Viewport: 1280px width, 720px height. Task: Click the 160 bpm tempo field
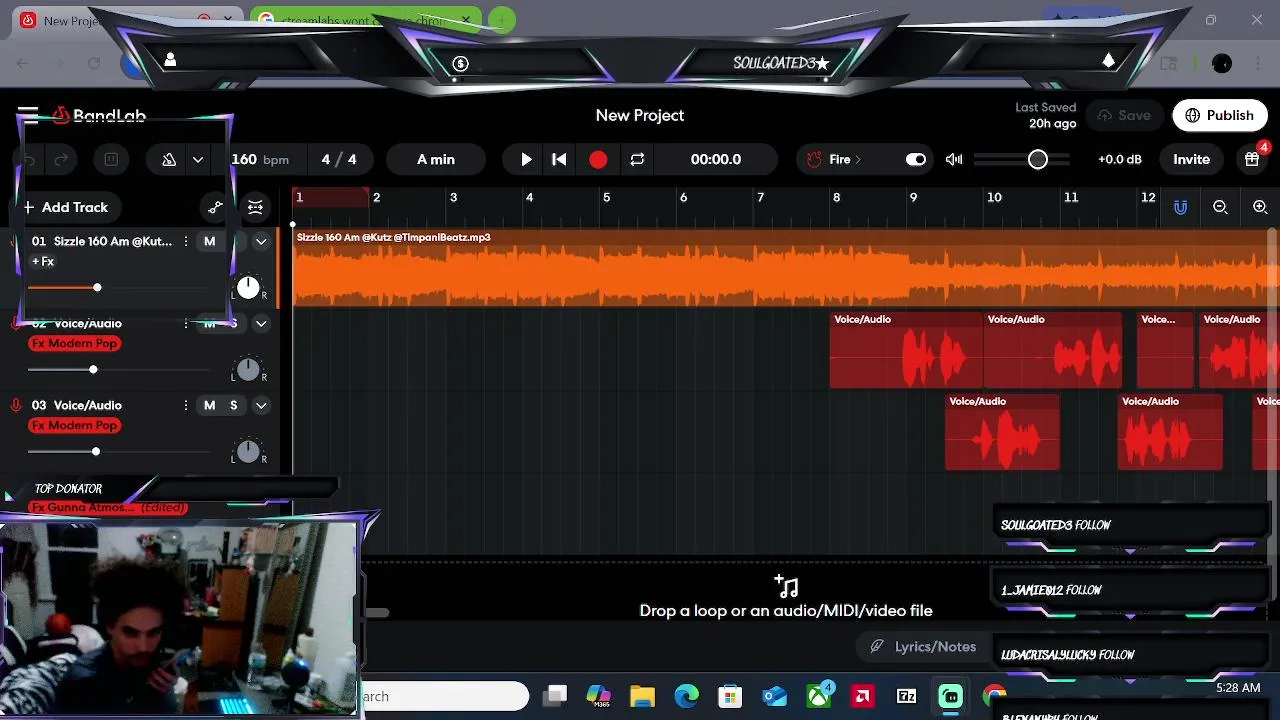click(259, 159)
